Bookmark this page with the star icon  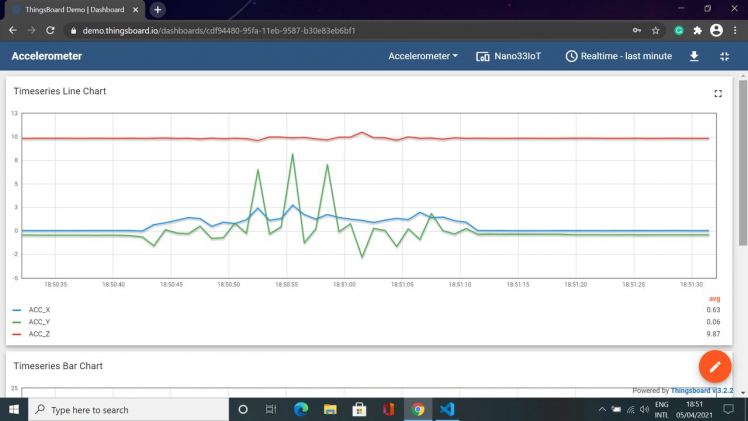pos(655,30)
